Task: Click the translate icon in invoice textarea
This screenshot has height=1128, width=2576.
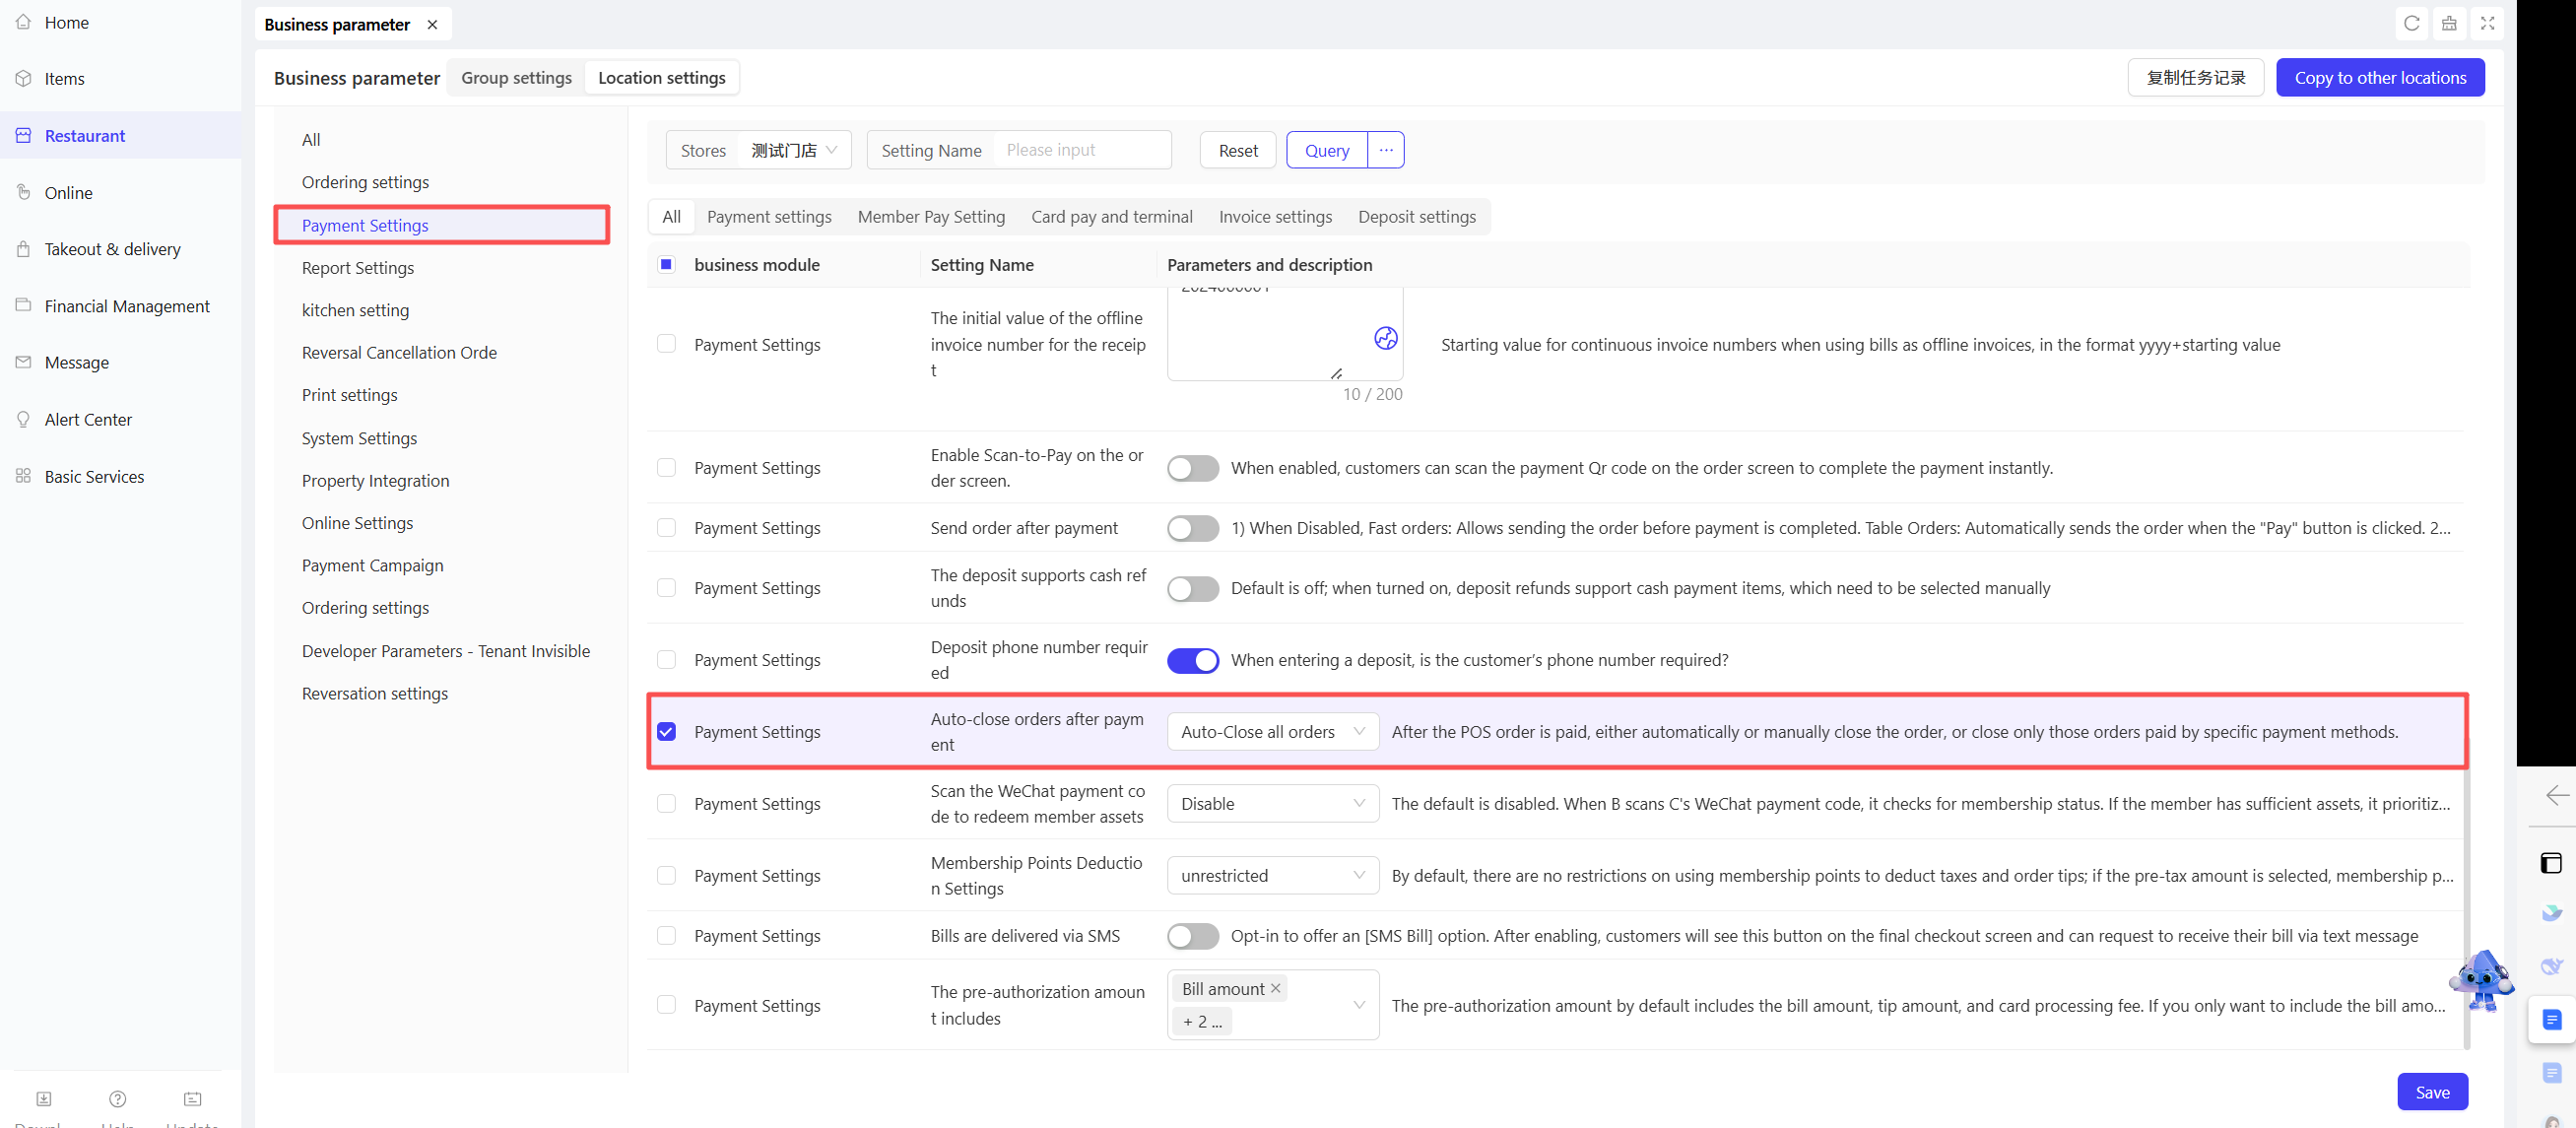Action: click(1385, 338)
